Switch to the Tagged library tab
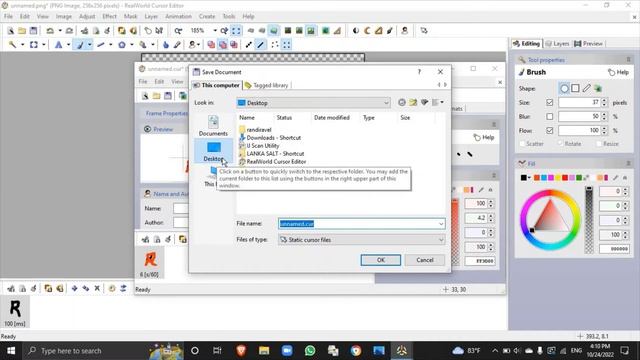This screenshot has height=360, width=640. (267, 85)
